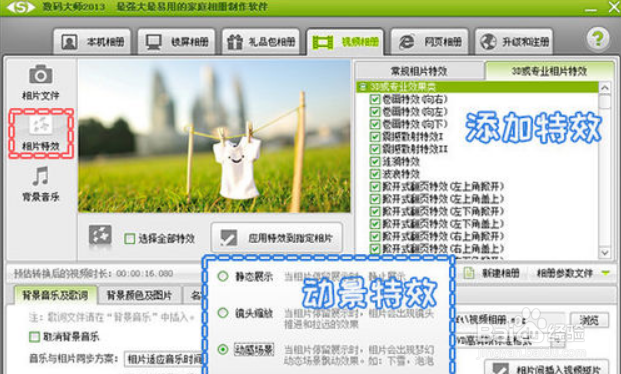Click the photo preview image
The height and width of the screenshot is (374, 621).
214,136
